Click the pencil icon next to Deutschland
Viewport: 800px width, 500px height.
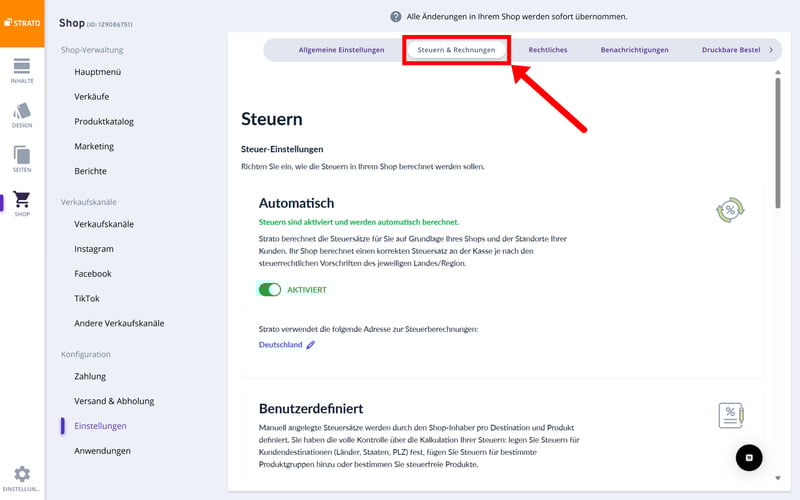pyautogui.click(x=311, y=345)
